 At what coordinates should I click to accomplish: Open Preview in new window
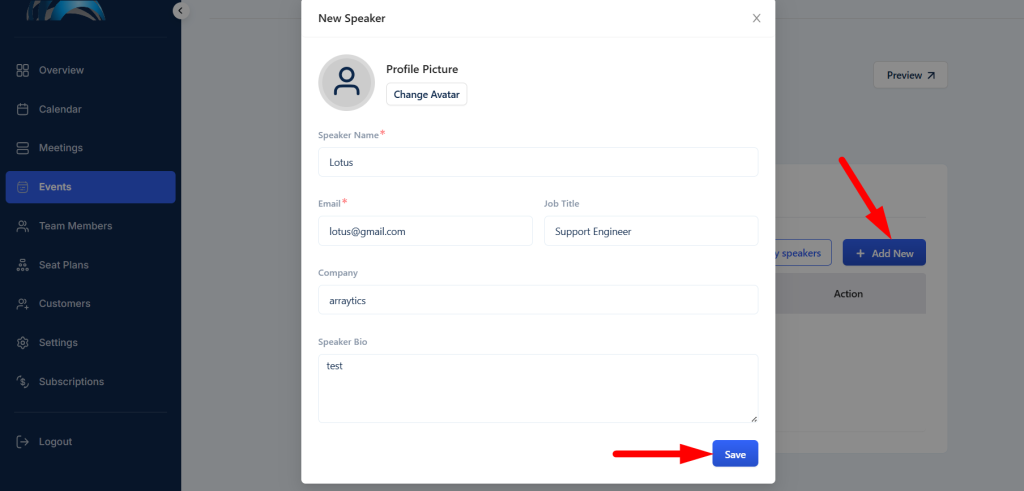point(910,75)
